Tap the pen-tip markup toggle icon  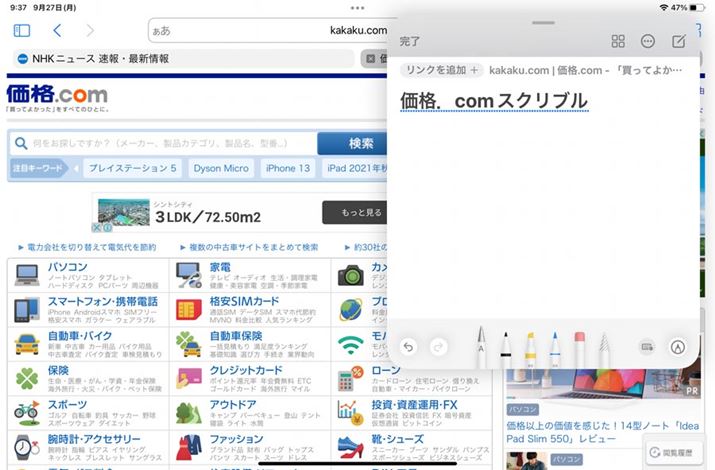pos(678,347)
